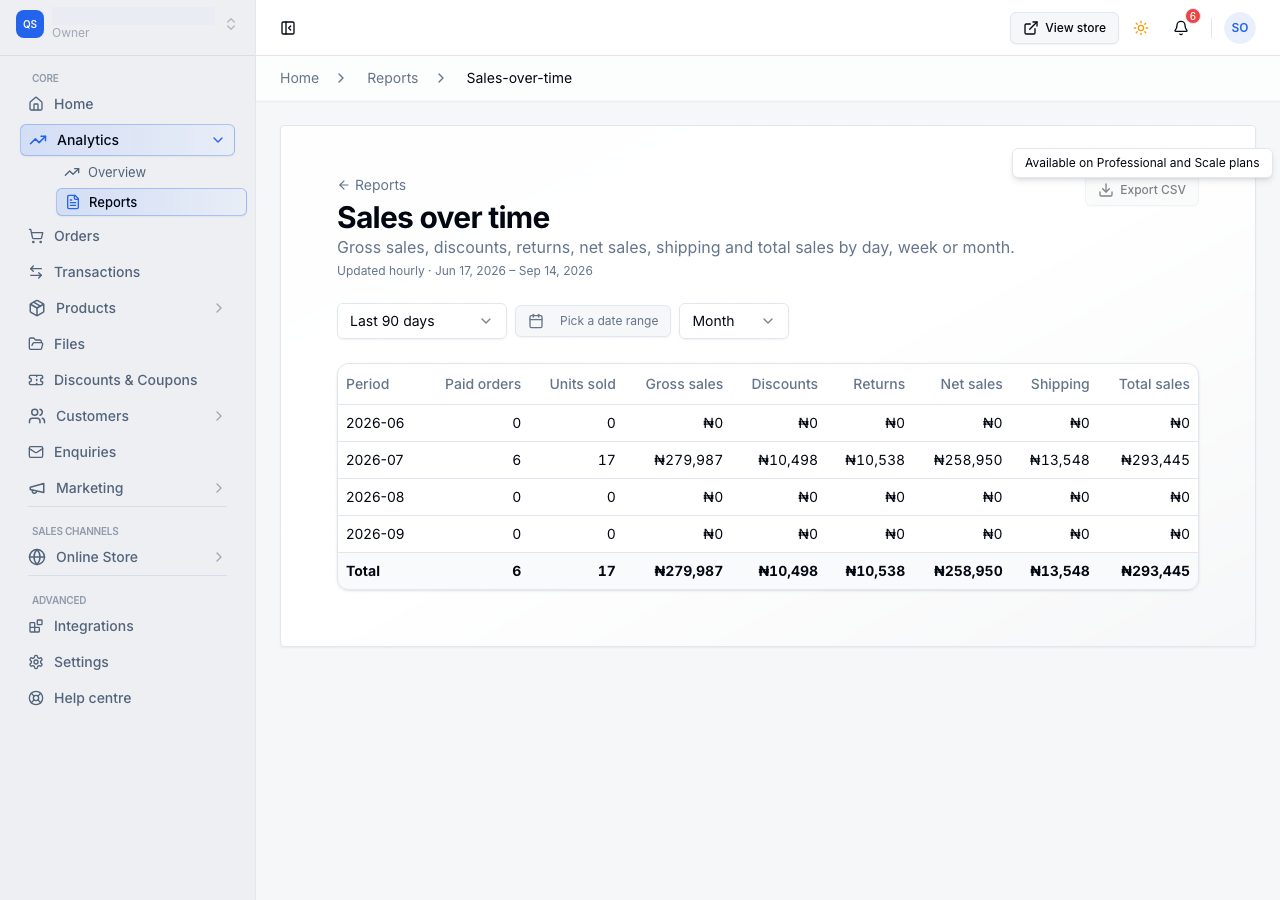Screen dimensions: 1280x900
Task: Open Settings in sidebar
Action: [x=81, y=662]
